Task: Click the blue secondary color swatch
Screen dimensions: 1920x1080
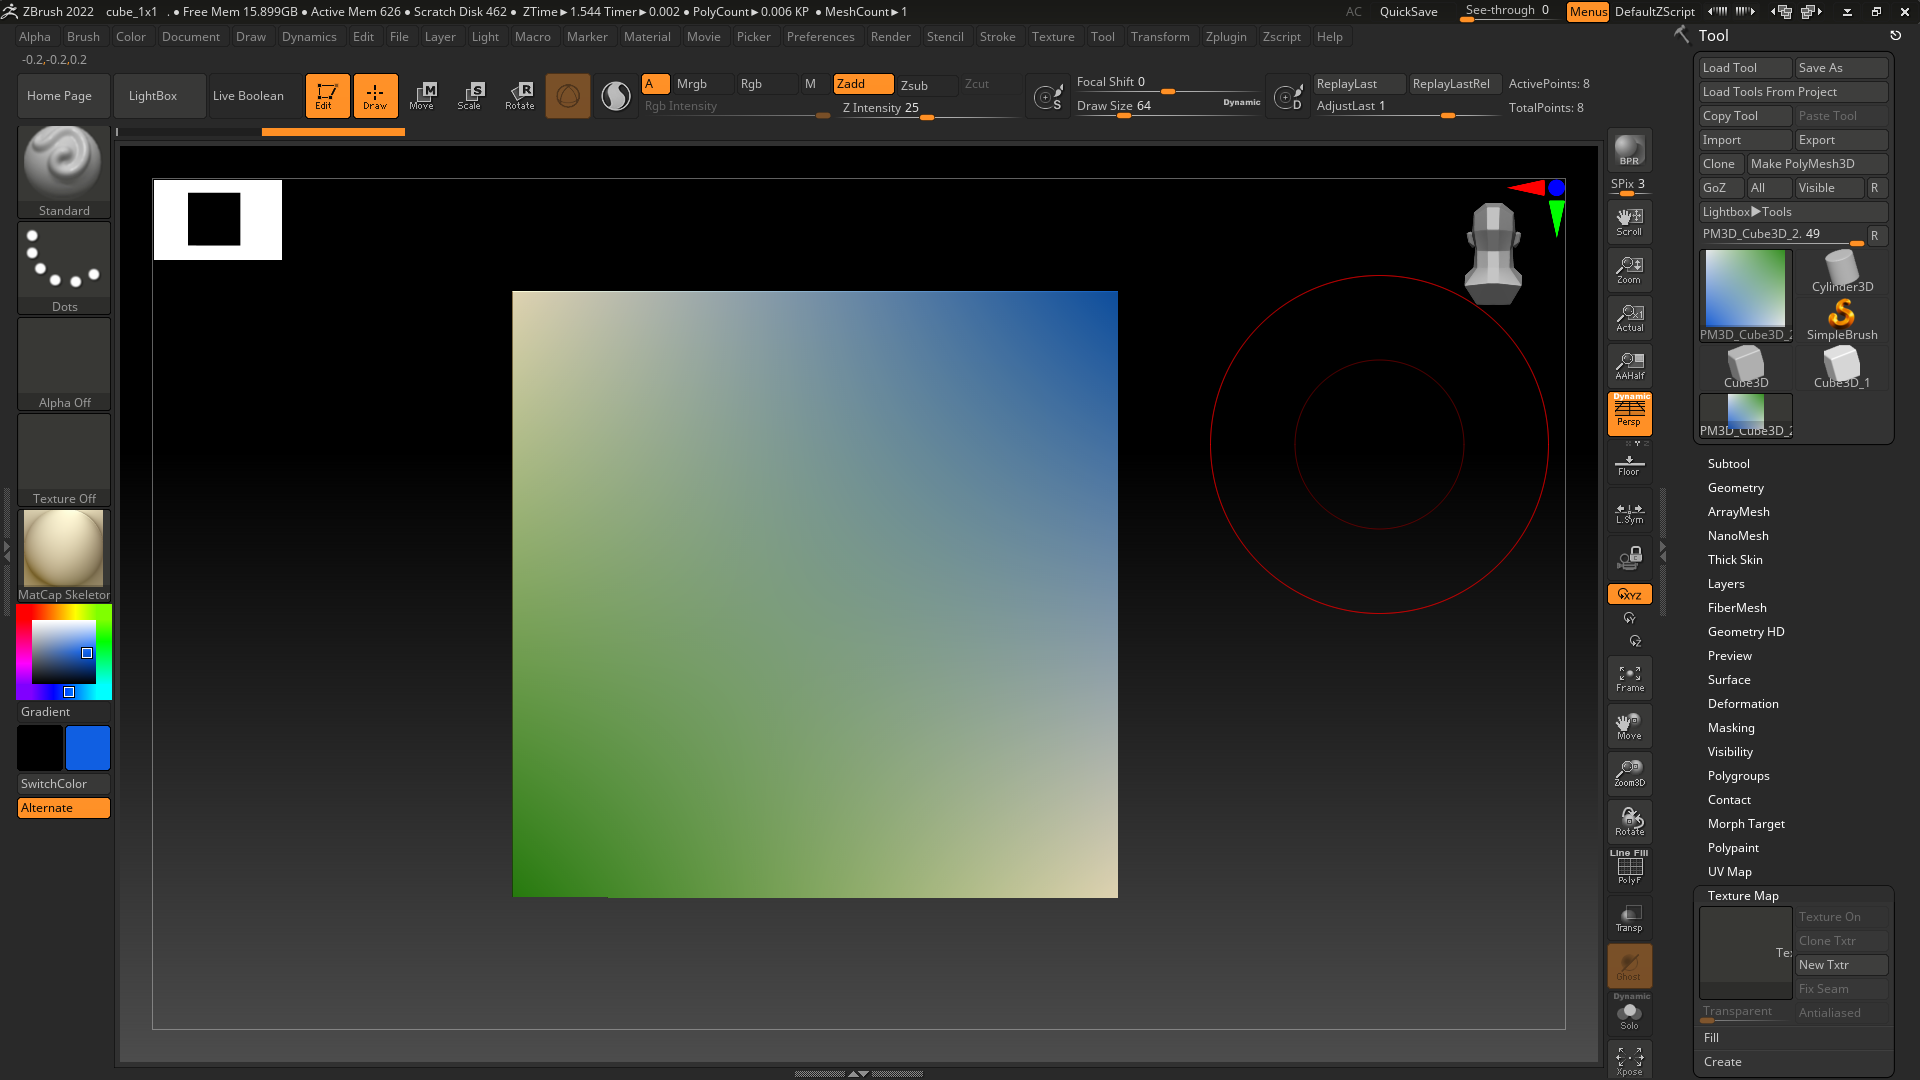Action: (88, 748)
